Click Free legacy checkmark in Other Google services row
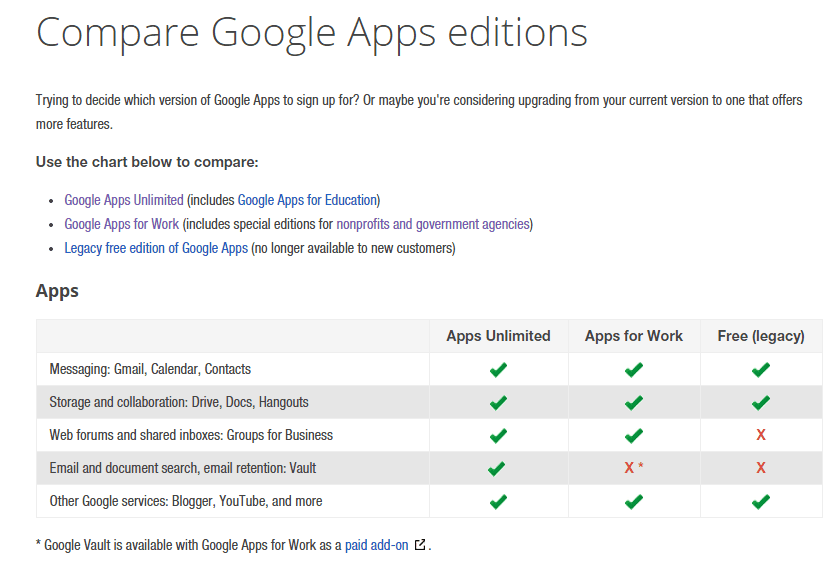Image resolution: width=837 pixels, height=567 pixels. [761, 502]
